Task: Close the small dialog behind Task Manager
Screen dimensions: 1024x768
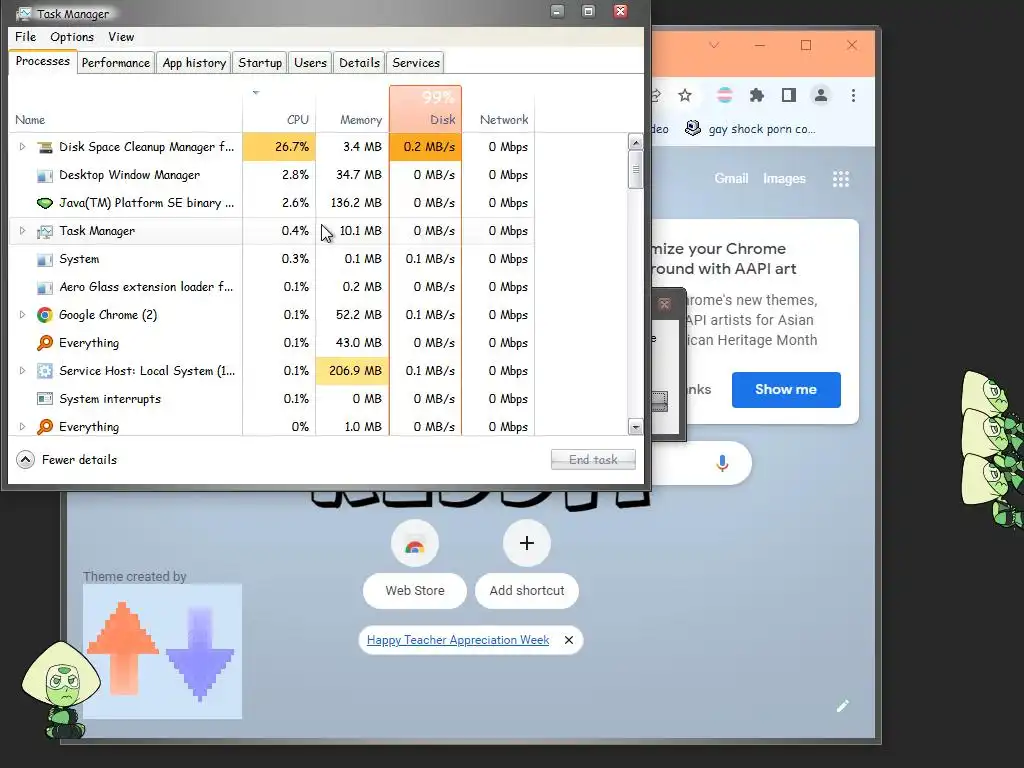Action: [664, 304]
